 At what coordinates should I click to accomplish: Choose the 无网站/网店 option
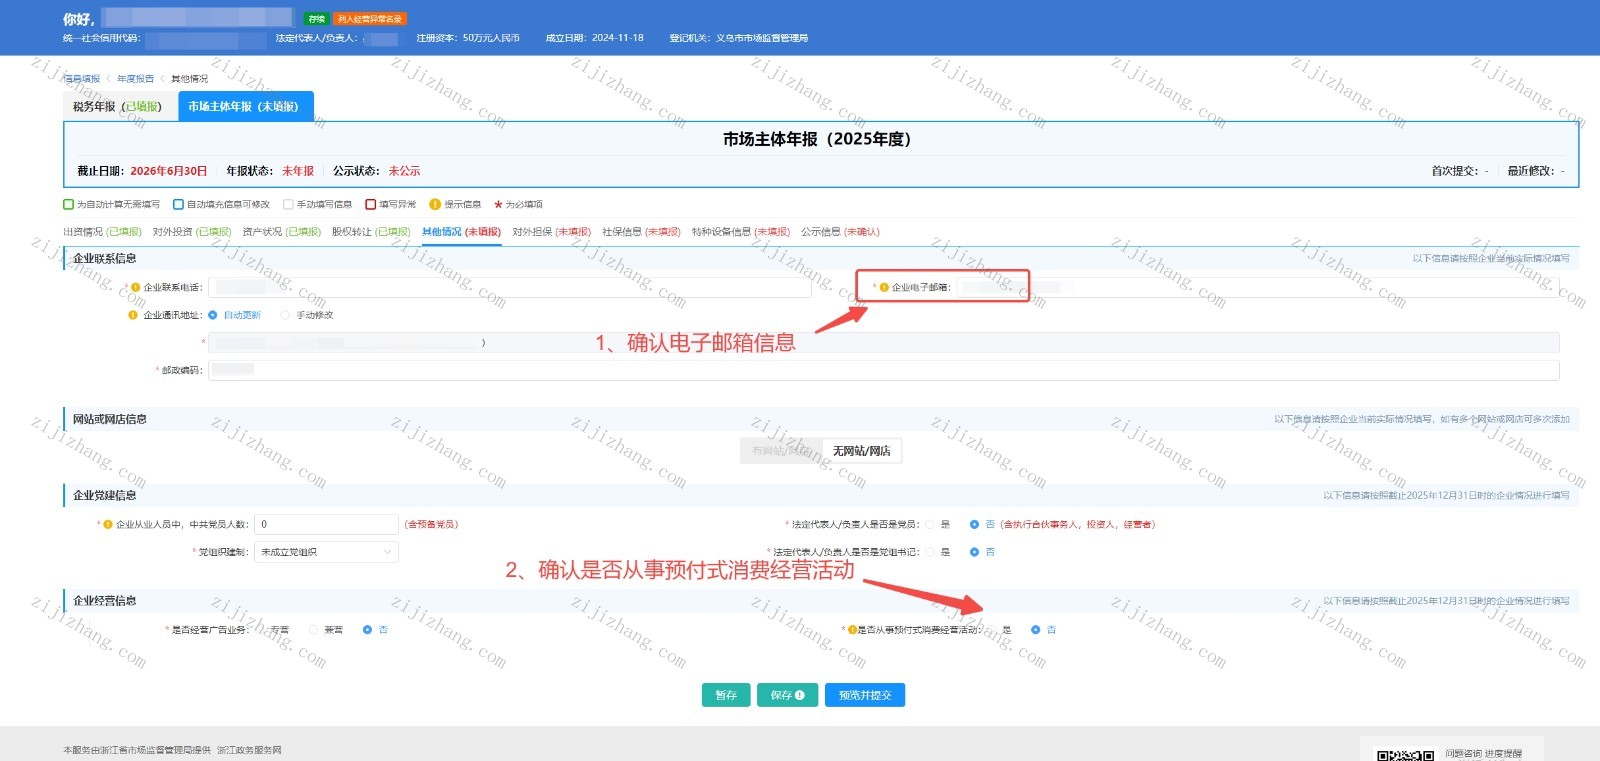pyautogui.click(x=861, y=451)
